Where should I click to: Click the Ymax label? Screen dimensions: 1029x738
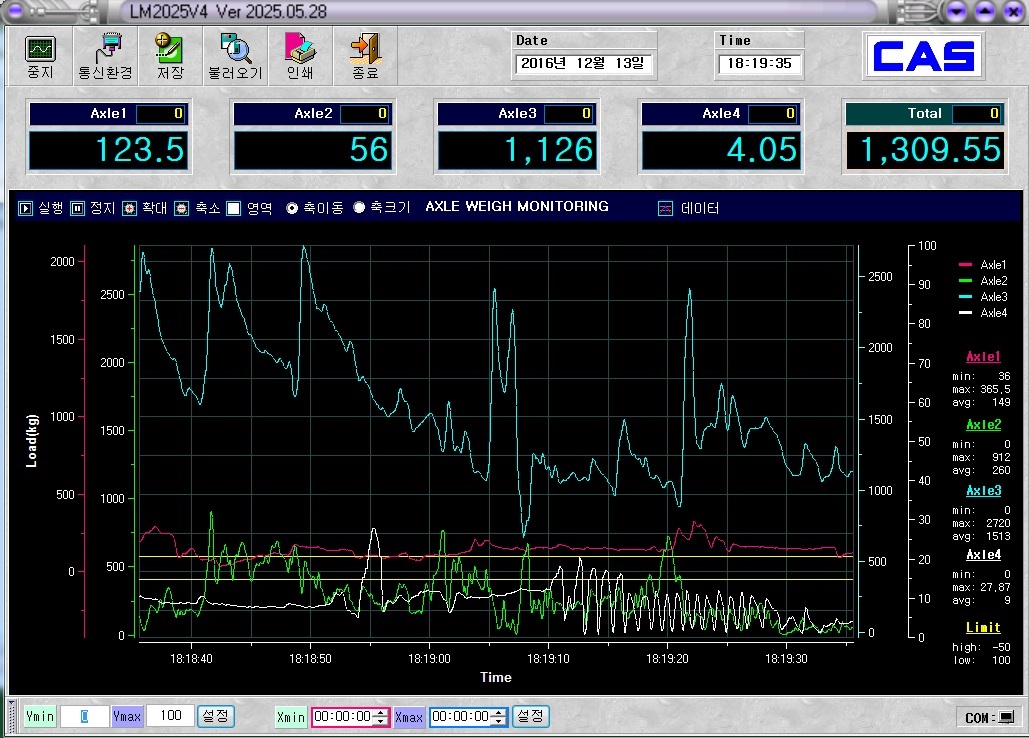(127, 716)
